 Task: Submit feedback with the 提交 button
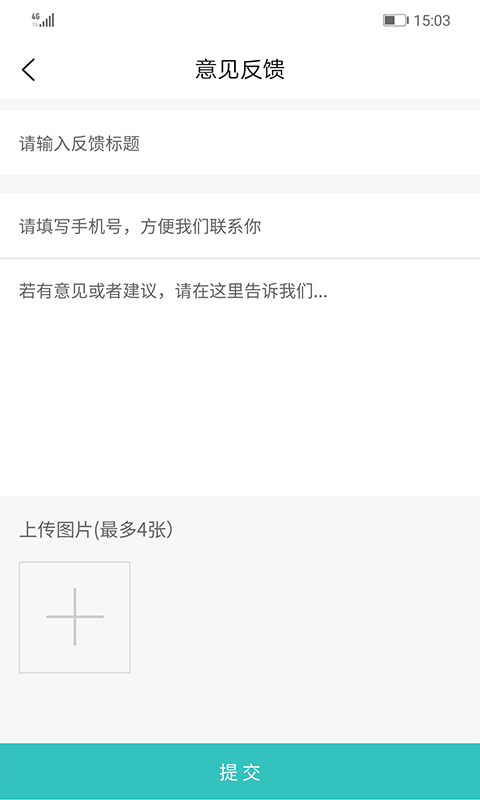pyautogui.click(x=240, y=772)
